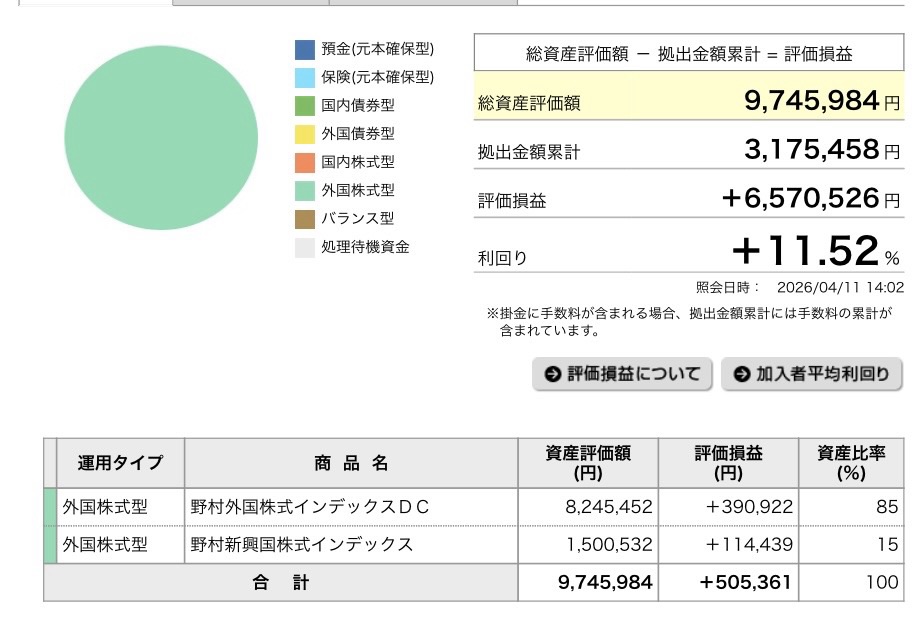The image size is (922, 625).
Task: Click the 資産比率(%) column header
Action: tap(851, 463)
